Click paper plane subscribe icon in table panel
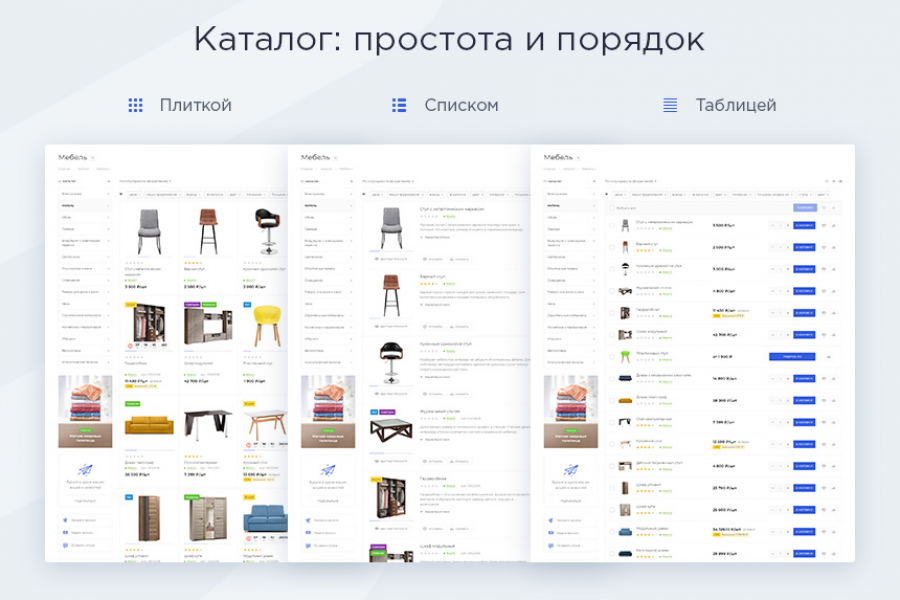Viewport: 900px width, 600px height. tap(571, 470)
